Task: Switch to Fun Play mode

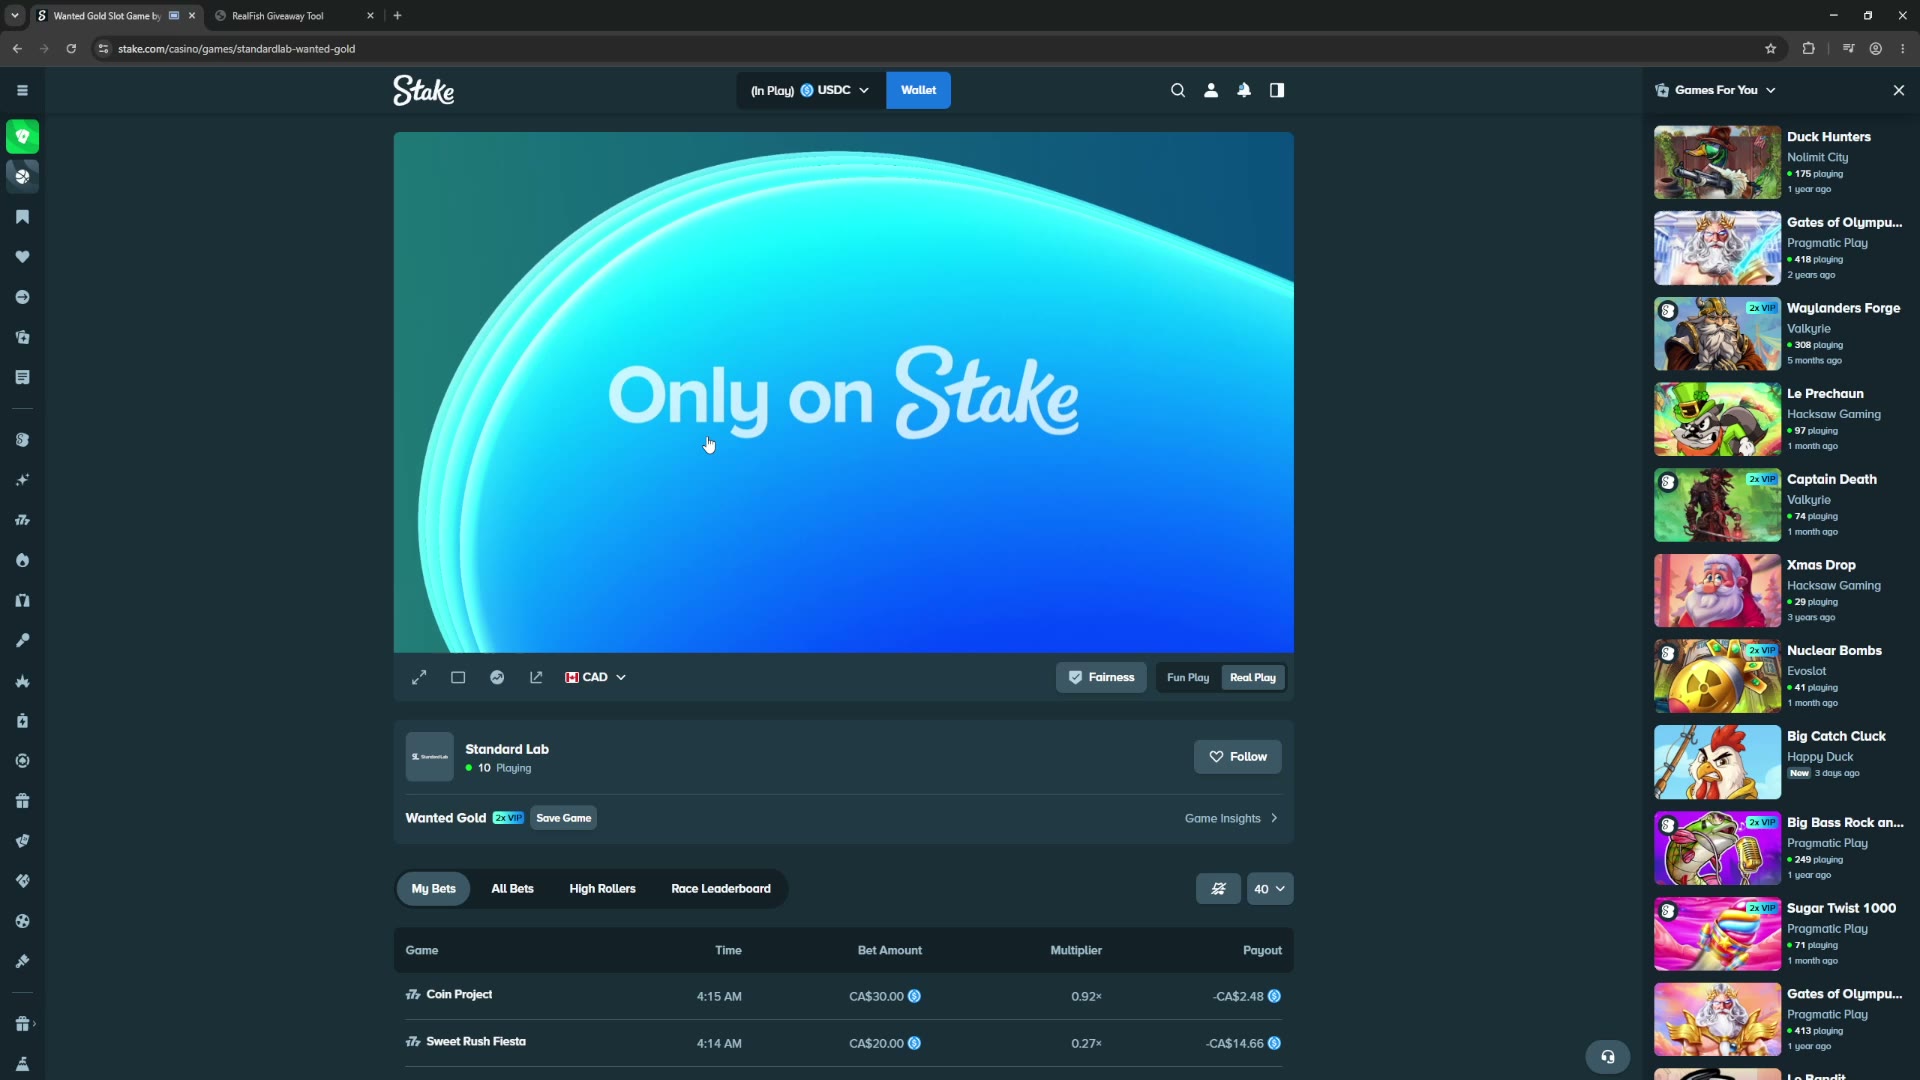Action: pos(1188,677)
